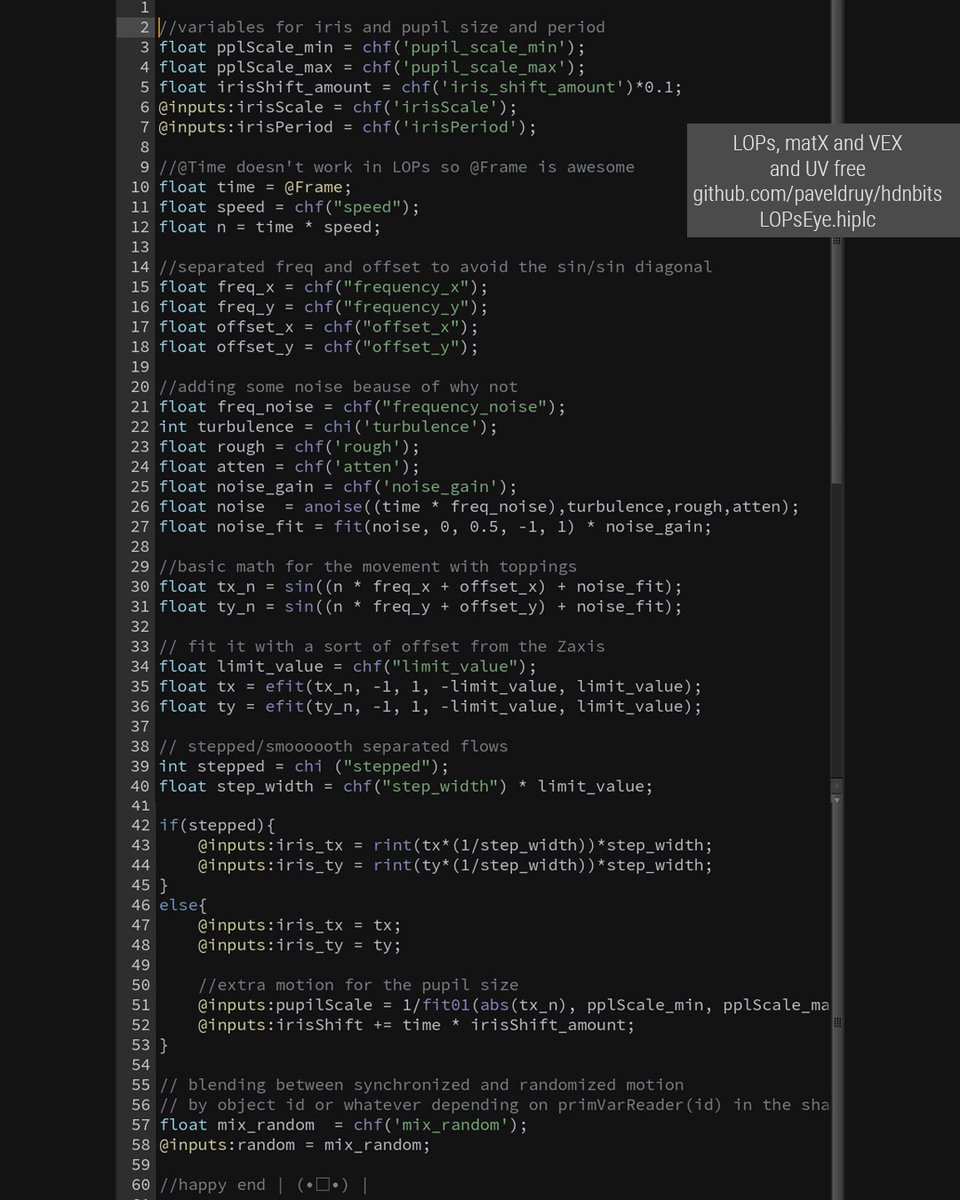
Task: Click the 'if(stepped){' line
Action: (x=217, y=826)
